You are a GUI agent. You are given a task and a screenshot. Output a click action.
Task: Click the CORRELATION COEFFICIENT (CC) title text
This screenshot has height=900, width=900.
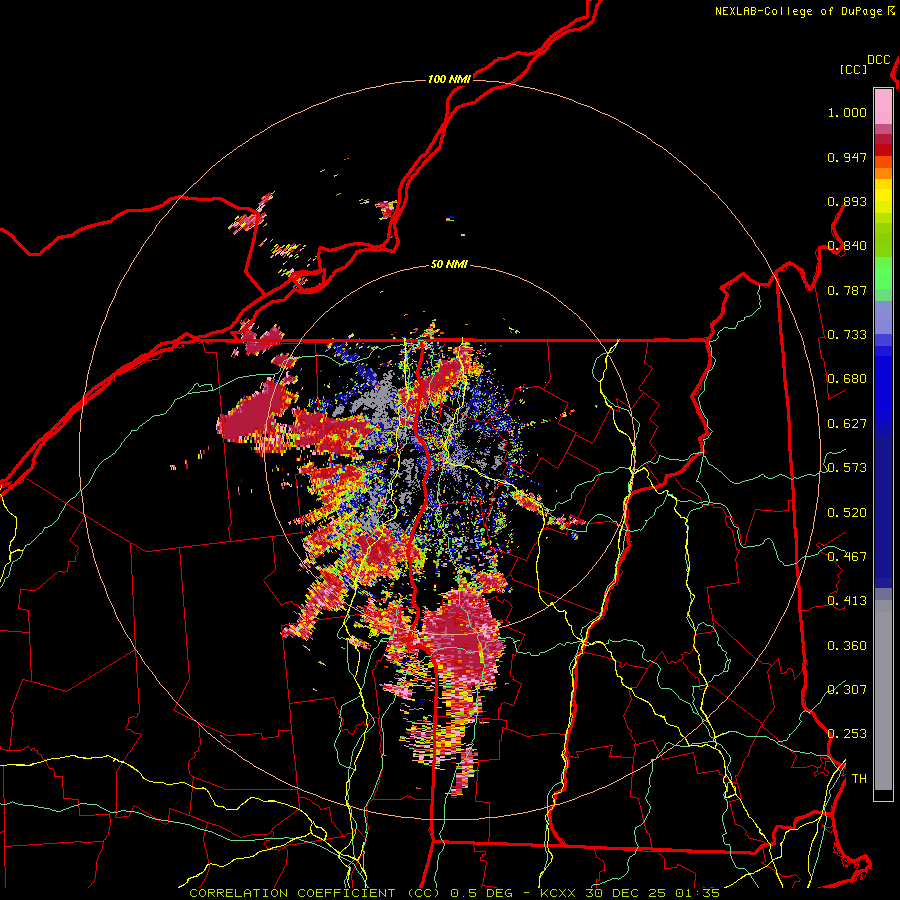click(x=315, y=893)
